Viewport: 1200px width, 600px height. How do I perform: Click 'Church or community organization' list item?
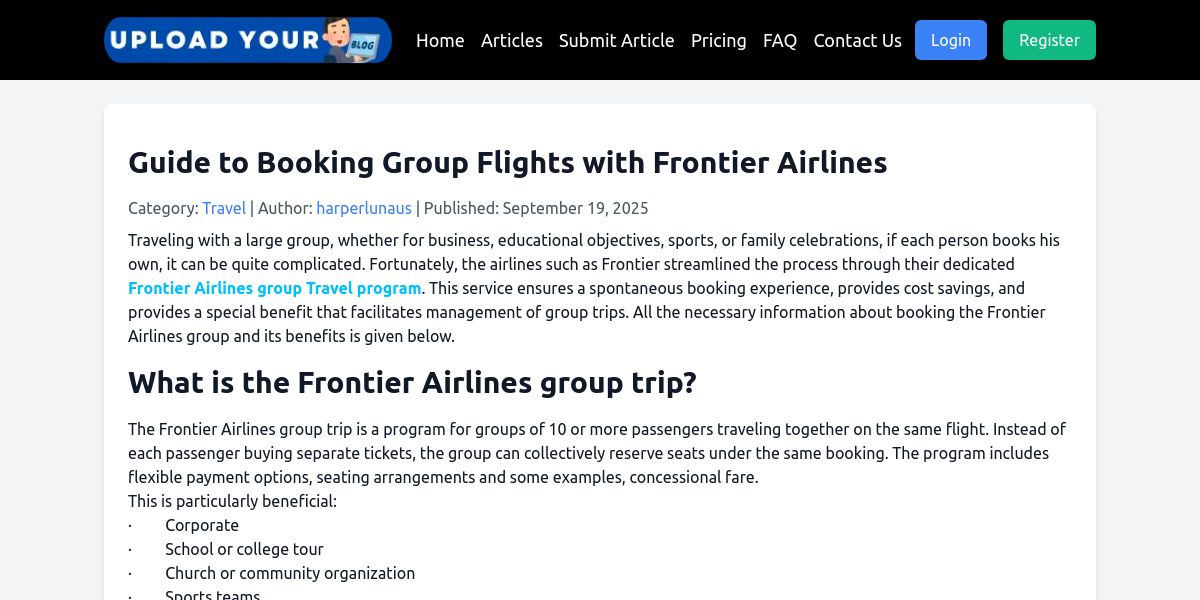click(290, 573)
